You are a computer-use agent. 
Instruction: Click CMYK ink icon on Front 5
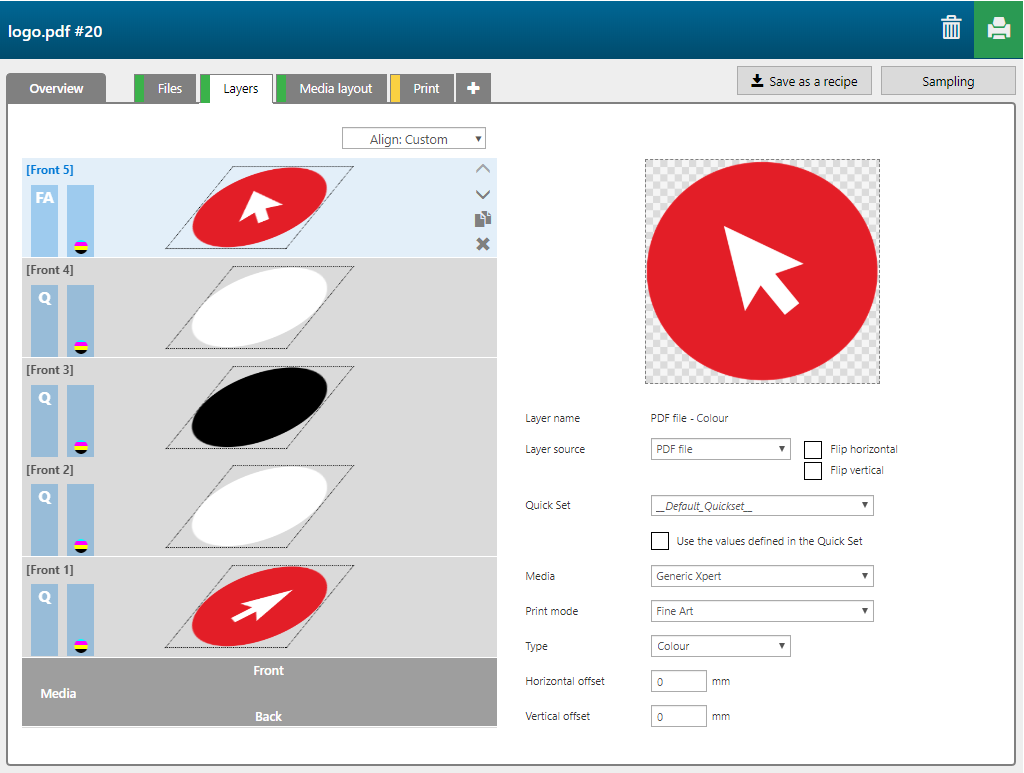coord(81,247)
